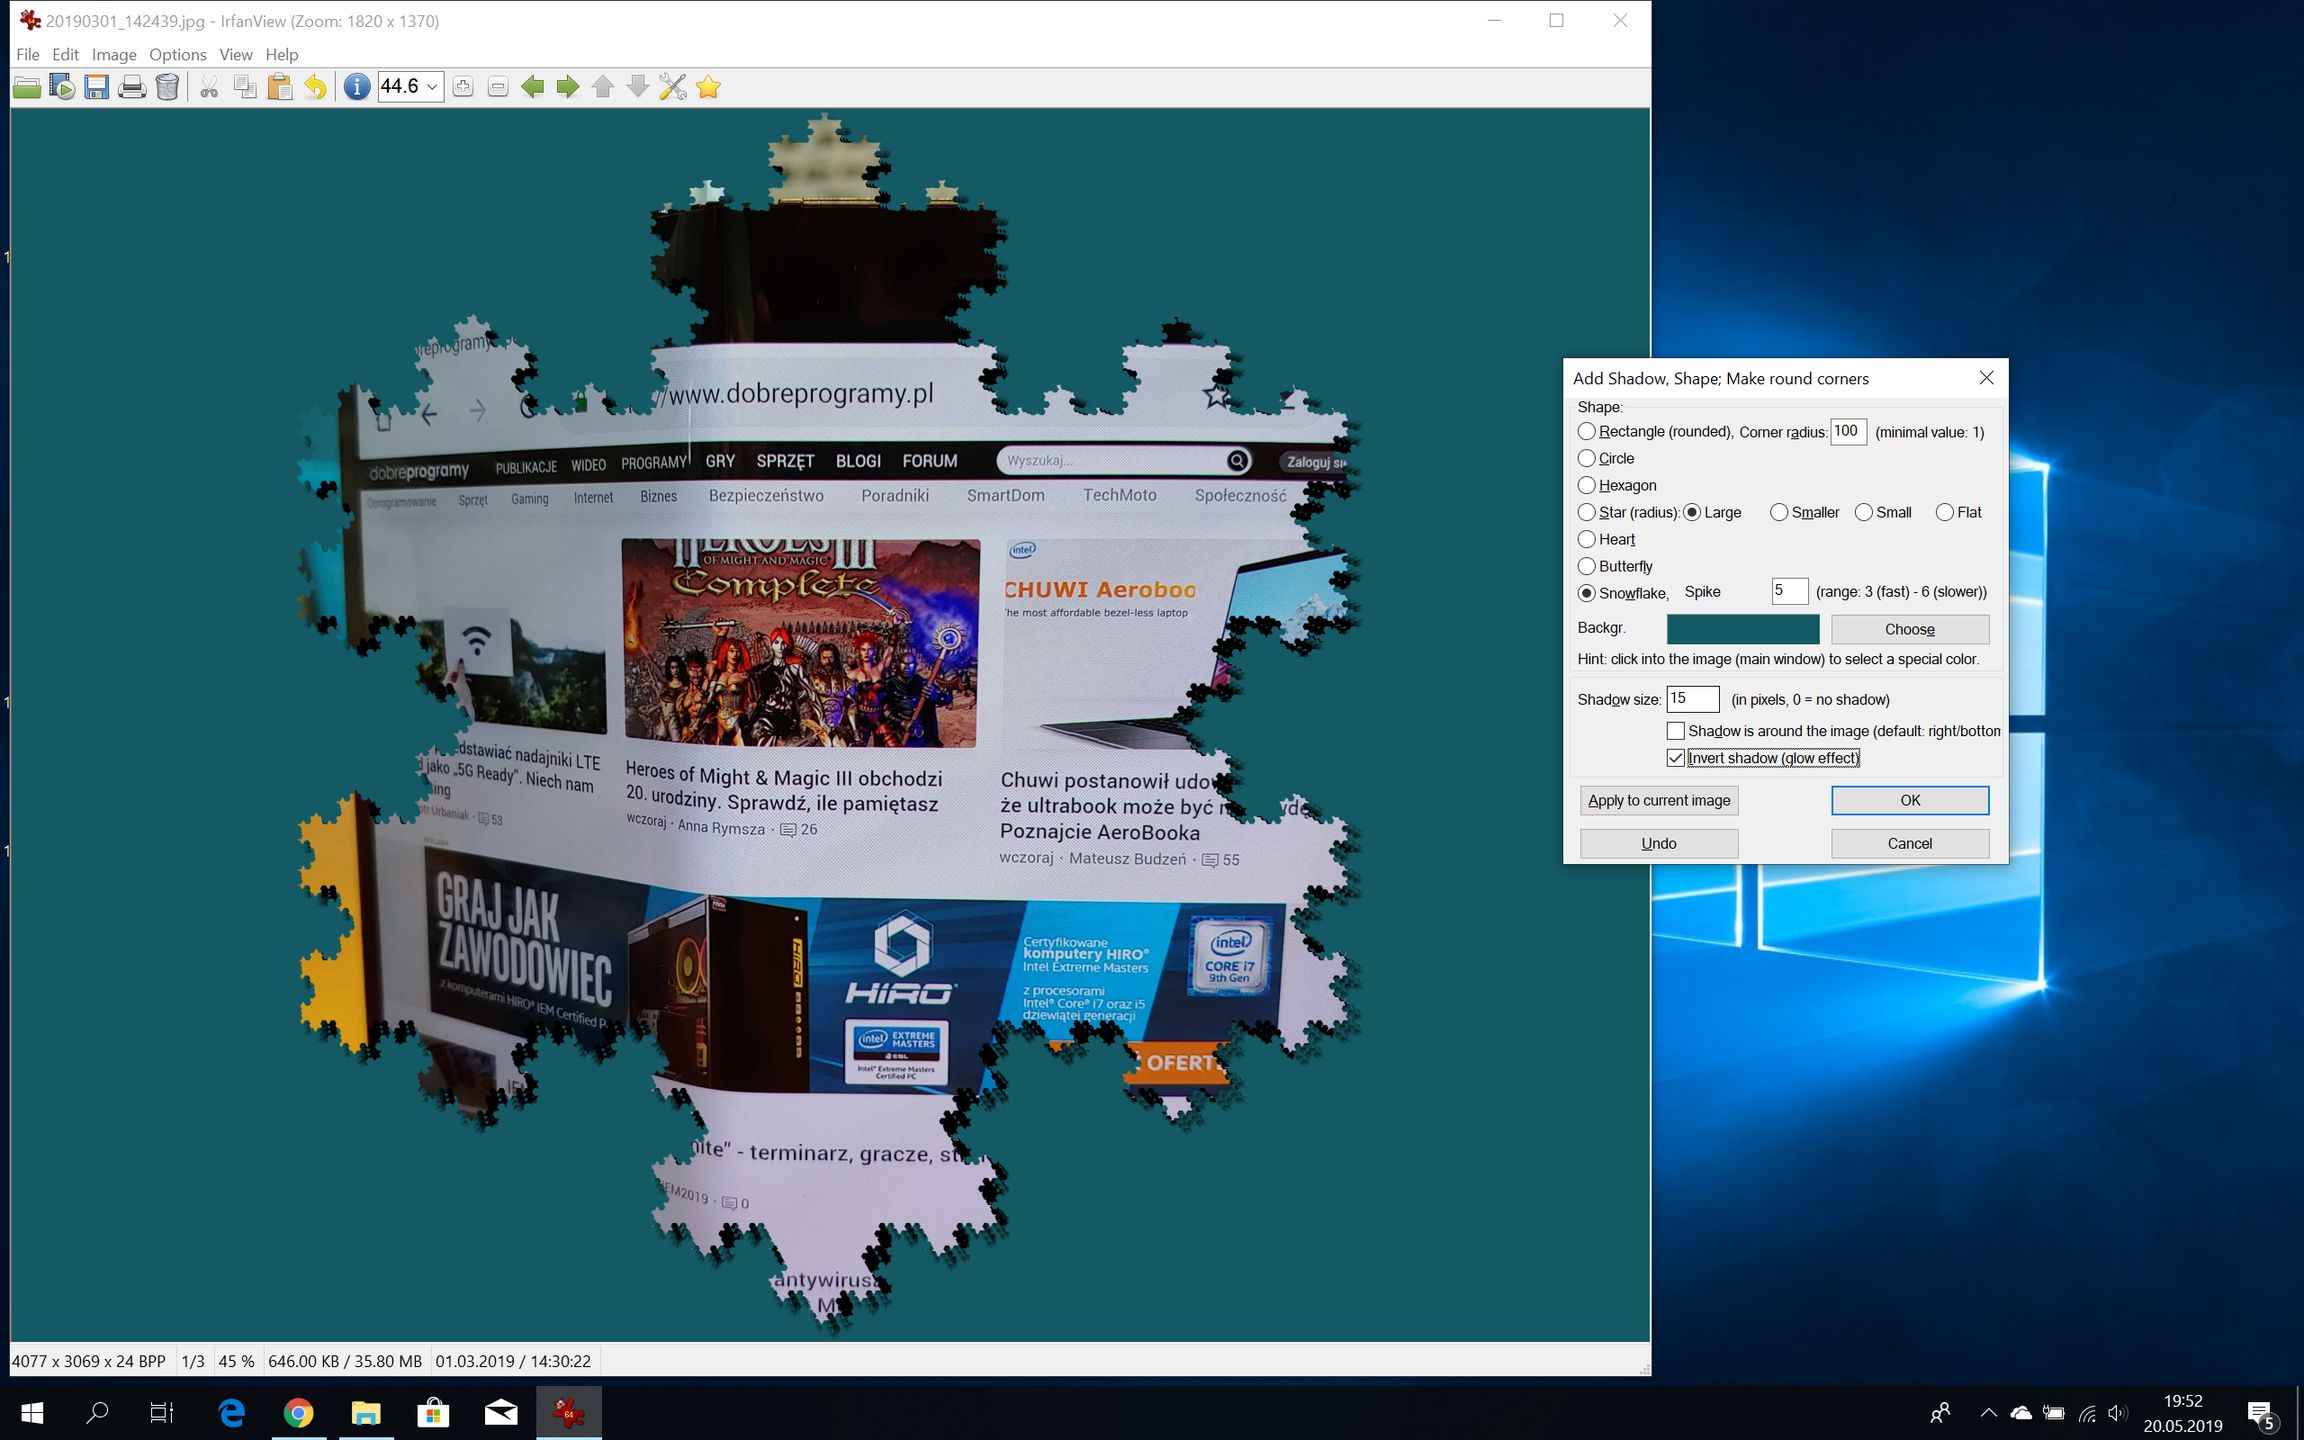Screen dimensions: 2304x1440
Task: Open the Options menu
Action: coord(177,55)
